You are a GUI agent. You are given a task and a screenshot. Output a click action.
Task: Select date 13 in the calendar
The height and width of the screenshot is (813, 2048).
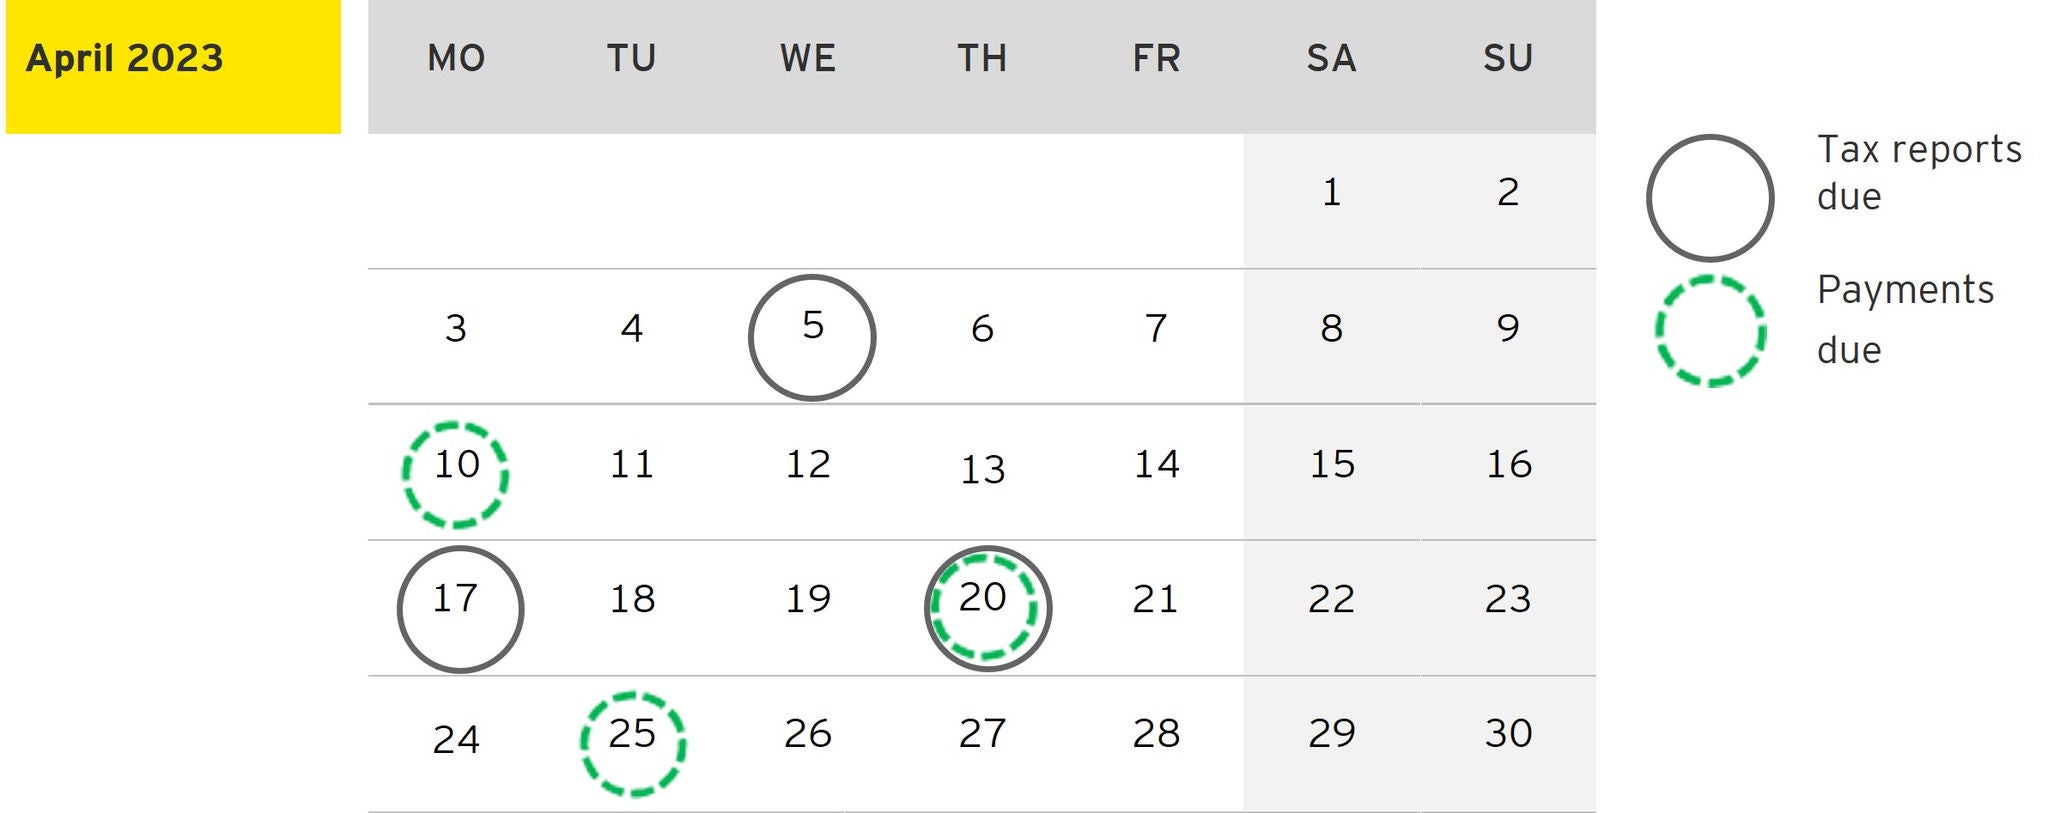982,469
